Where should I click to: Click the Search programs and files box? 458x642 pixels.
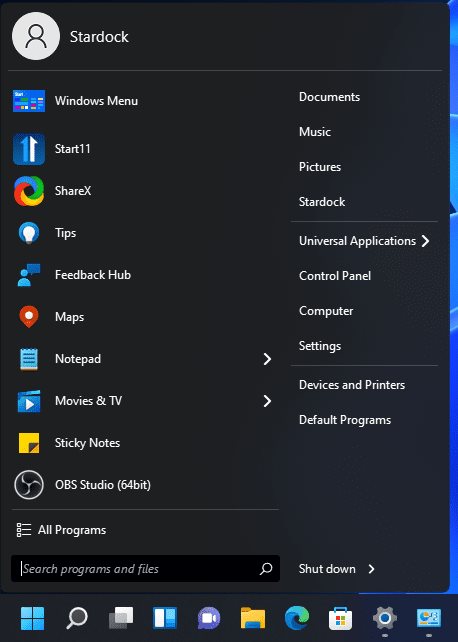[x=145, y=569]
